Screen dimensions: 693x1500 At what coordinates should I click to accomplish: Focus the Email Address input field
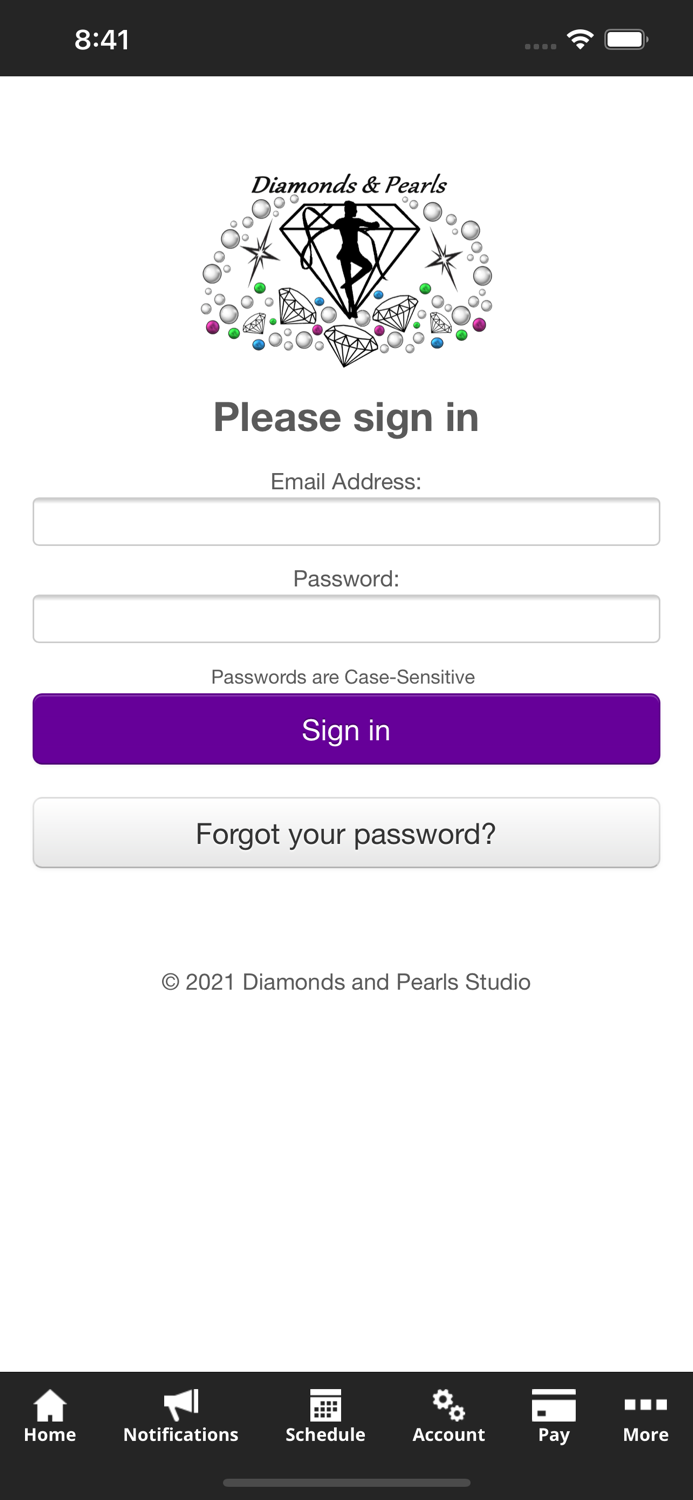click(346, 522)
